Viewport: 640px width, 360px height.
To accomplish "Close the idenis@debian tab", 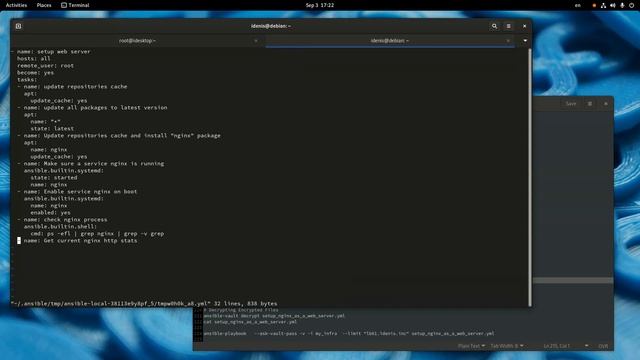I will point(508,41).
